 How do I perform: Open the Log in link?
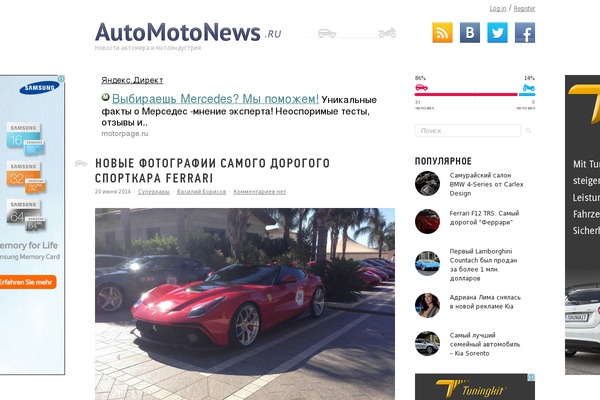pos(498,8)
